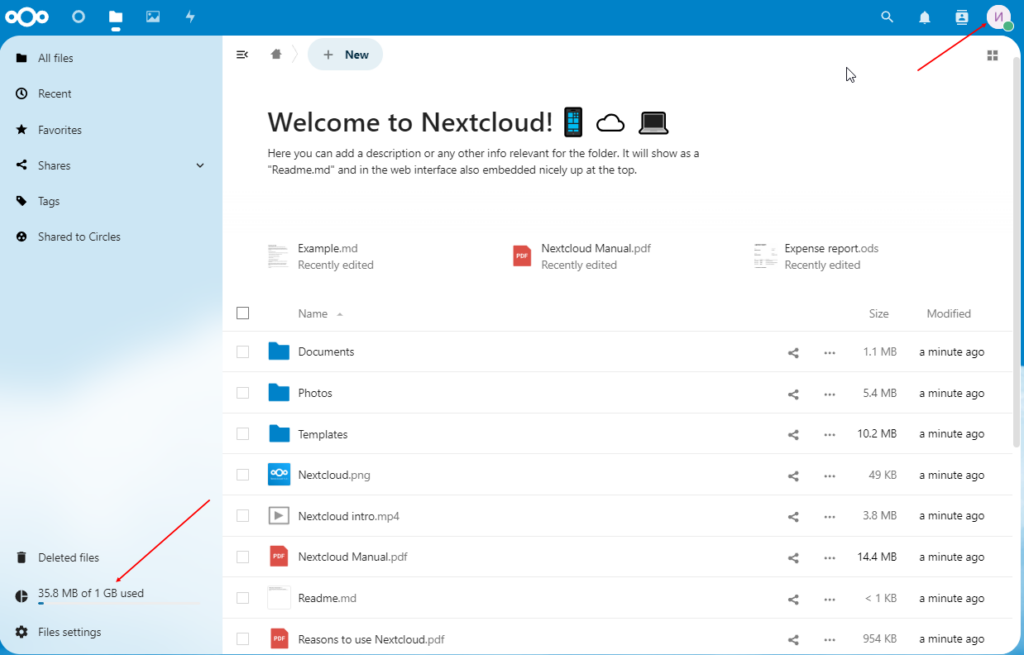This screenshot has height=655, width=1024.
Task: Click share icon for Nextcloud intro.mp4
Action: coord(793,517)
